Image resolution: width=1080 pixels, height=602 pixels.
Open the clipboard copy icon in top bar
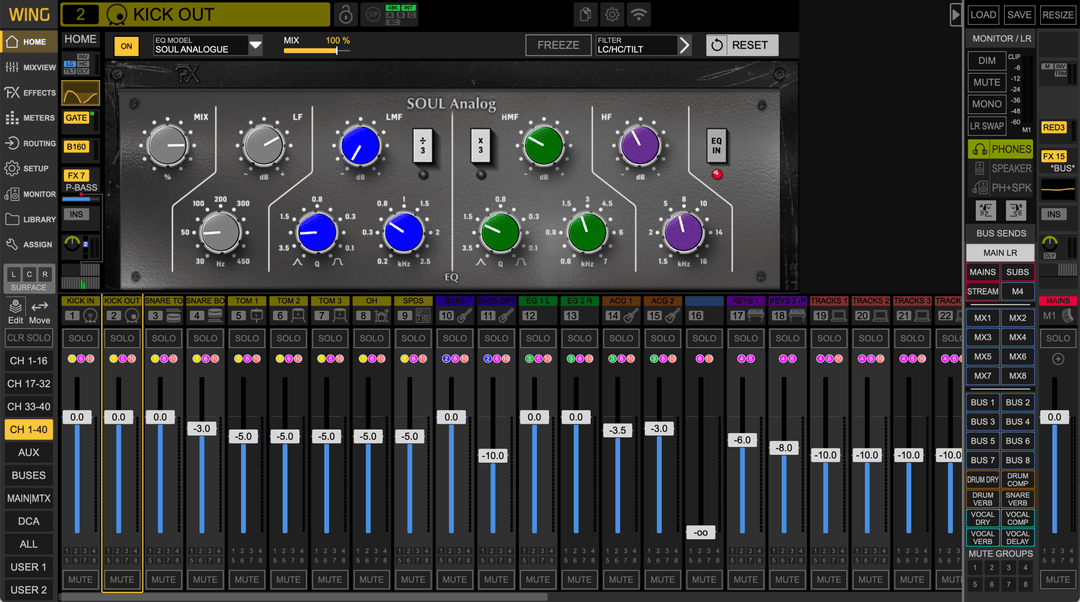(x=585, y=14)
